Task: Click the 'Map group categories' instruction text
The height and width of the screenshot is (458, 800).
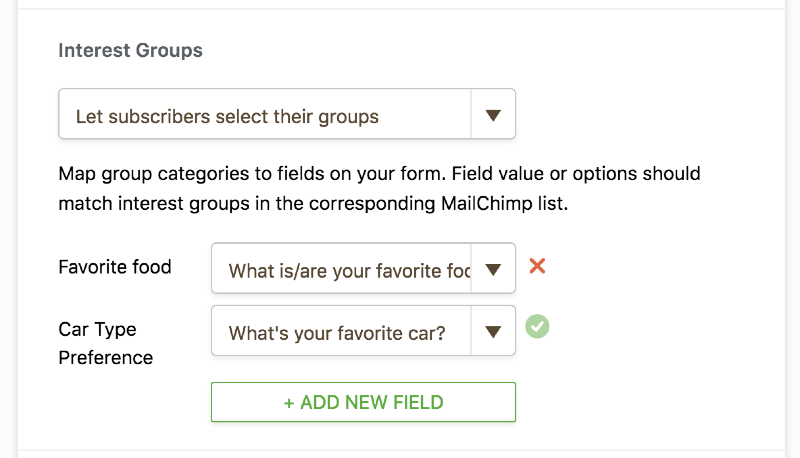Action: [x=380, y=189]
